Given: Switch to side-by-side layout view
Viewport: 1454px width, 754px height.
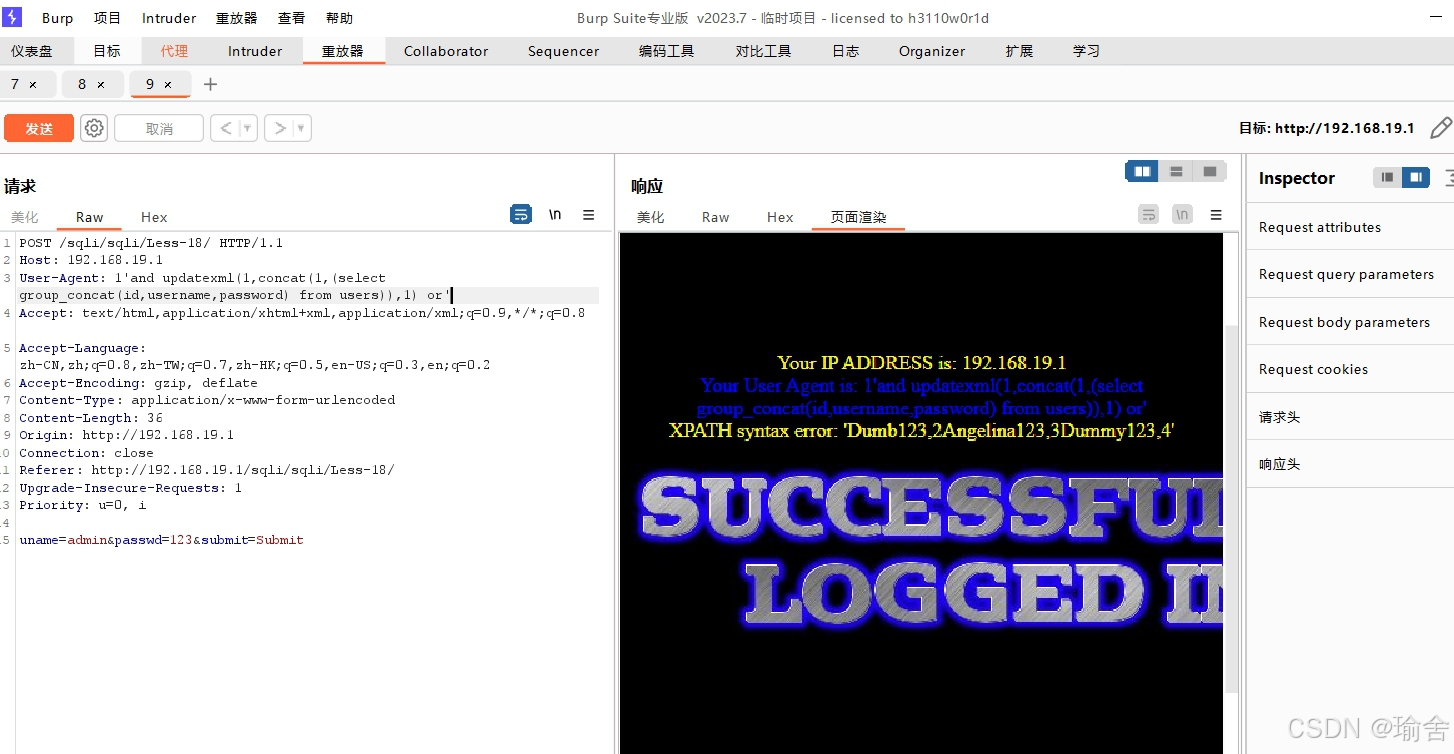Looking at the screenshot, I should click(x=1142, y=172).
